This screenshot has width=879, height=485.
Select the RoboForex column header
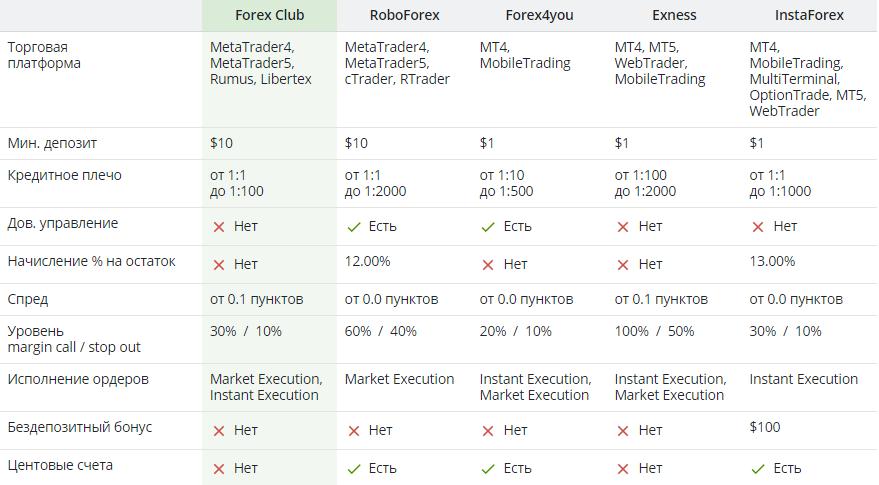(404, 15)
